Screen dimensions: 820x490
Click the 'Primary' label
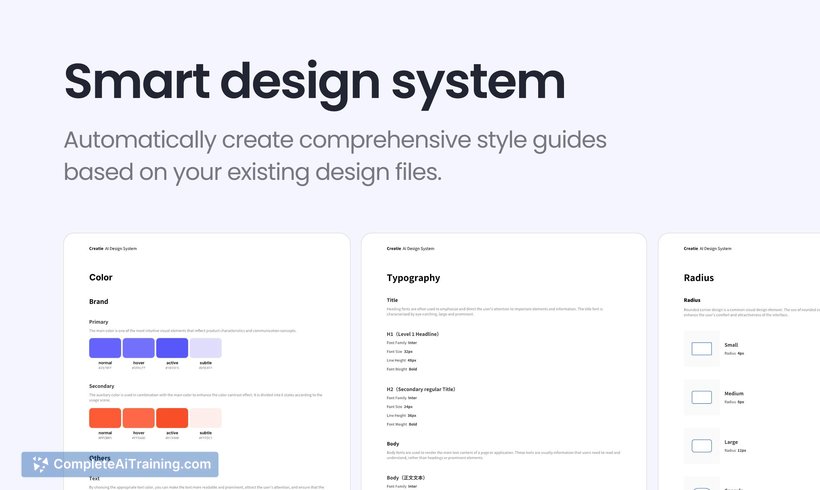click(99, 322)
